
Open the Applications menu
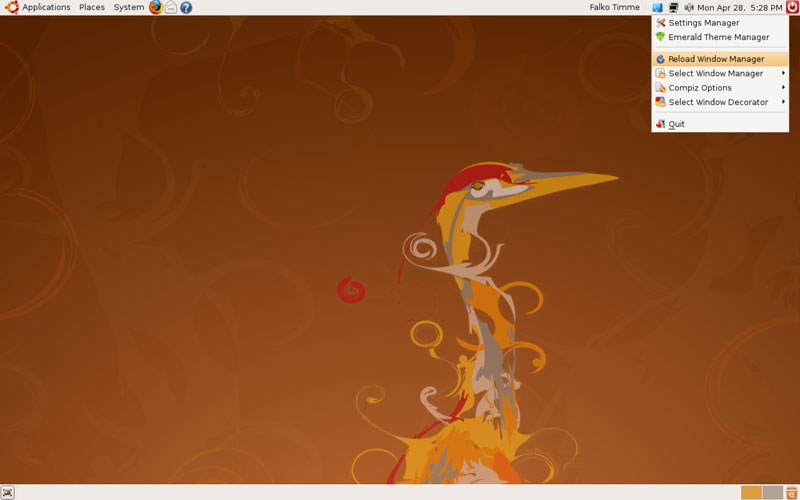(46, 7)
